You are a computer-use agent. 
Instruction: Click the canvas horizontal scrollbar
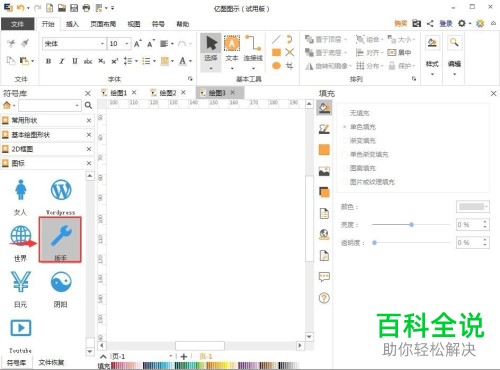tap(200, 346)
